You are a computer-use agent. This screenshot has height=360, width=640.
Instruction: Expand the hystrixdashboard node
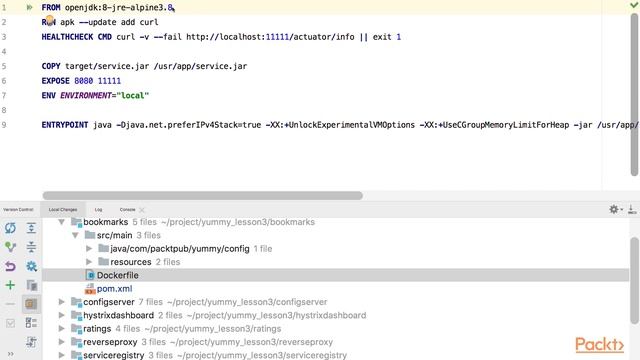point(62,316)
